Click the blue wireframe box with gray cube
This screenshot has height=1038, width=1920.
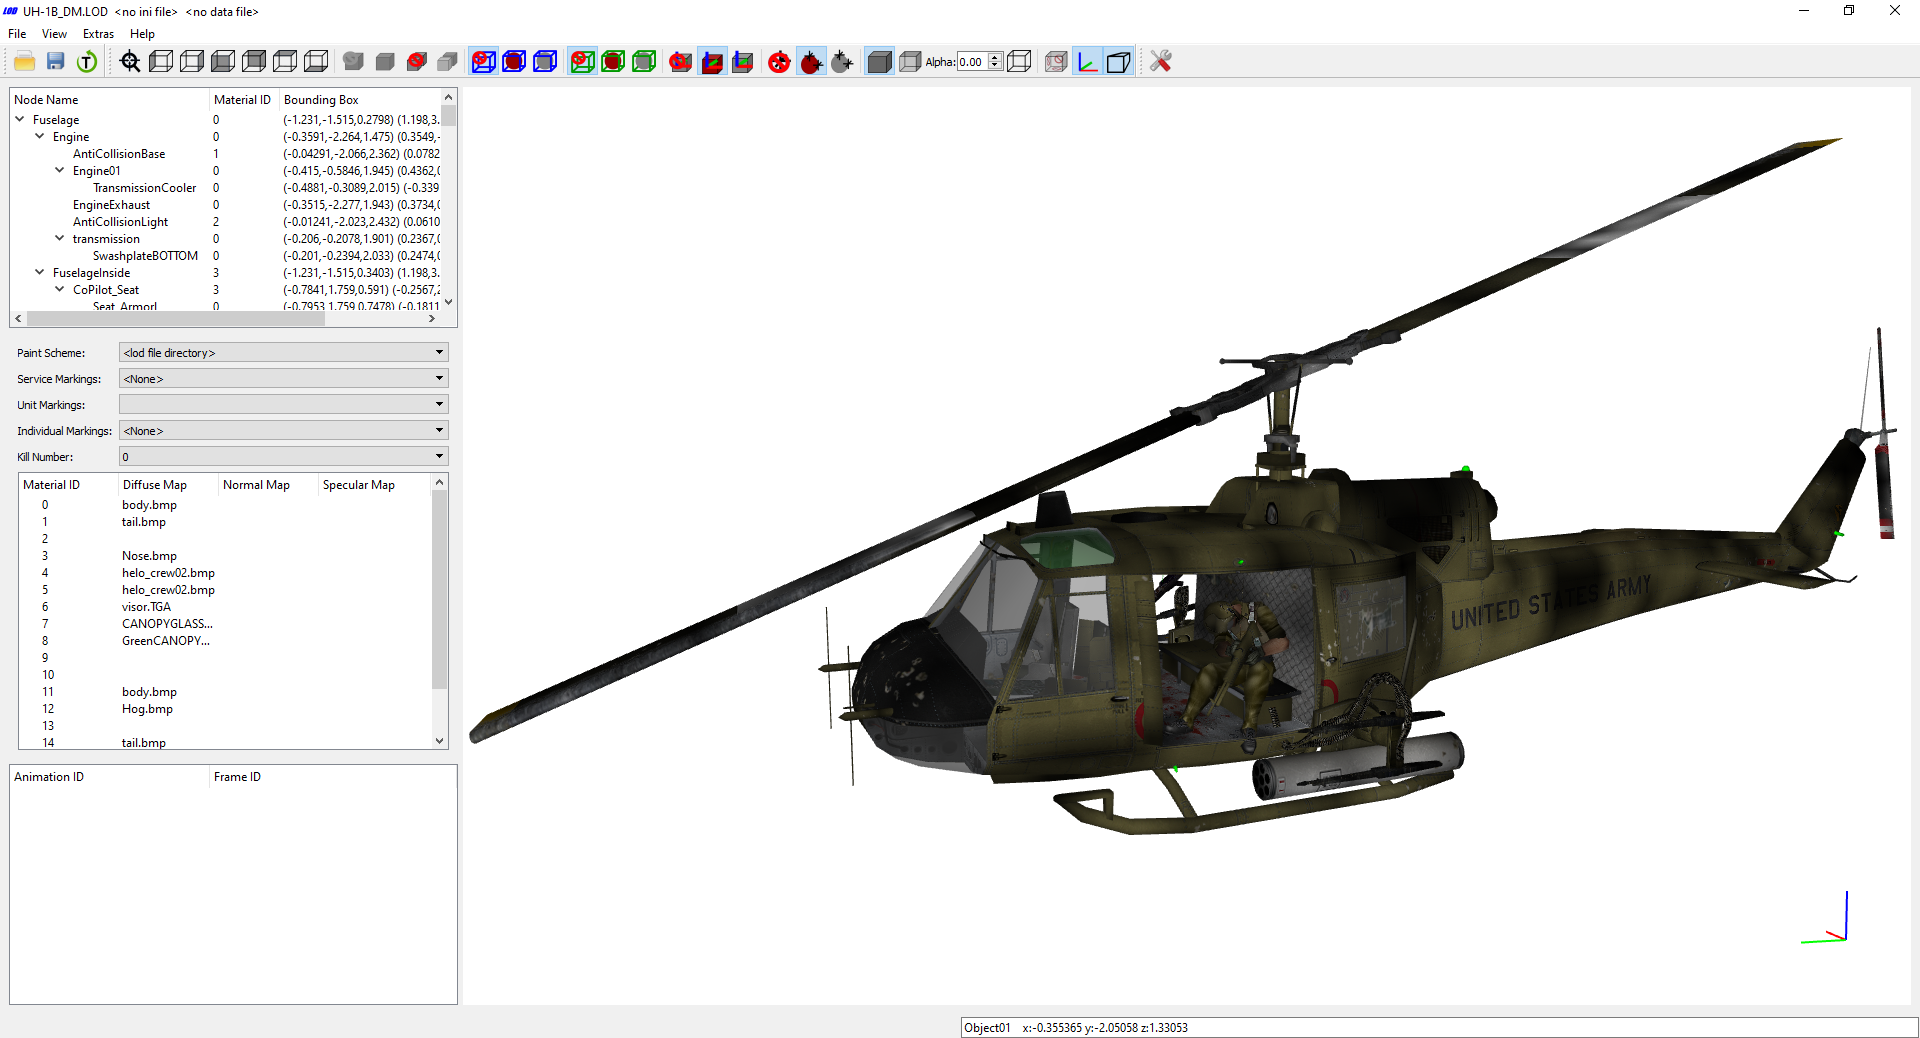click(545, 62)
